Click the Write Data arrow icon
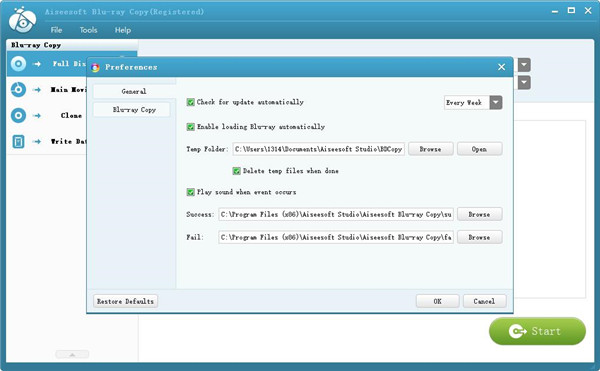 coord(37,142)
